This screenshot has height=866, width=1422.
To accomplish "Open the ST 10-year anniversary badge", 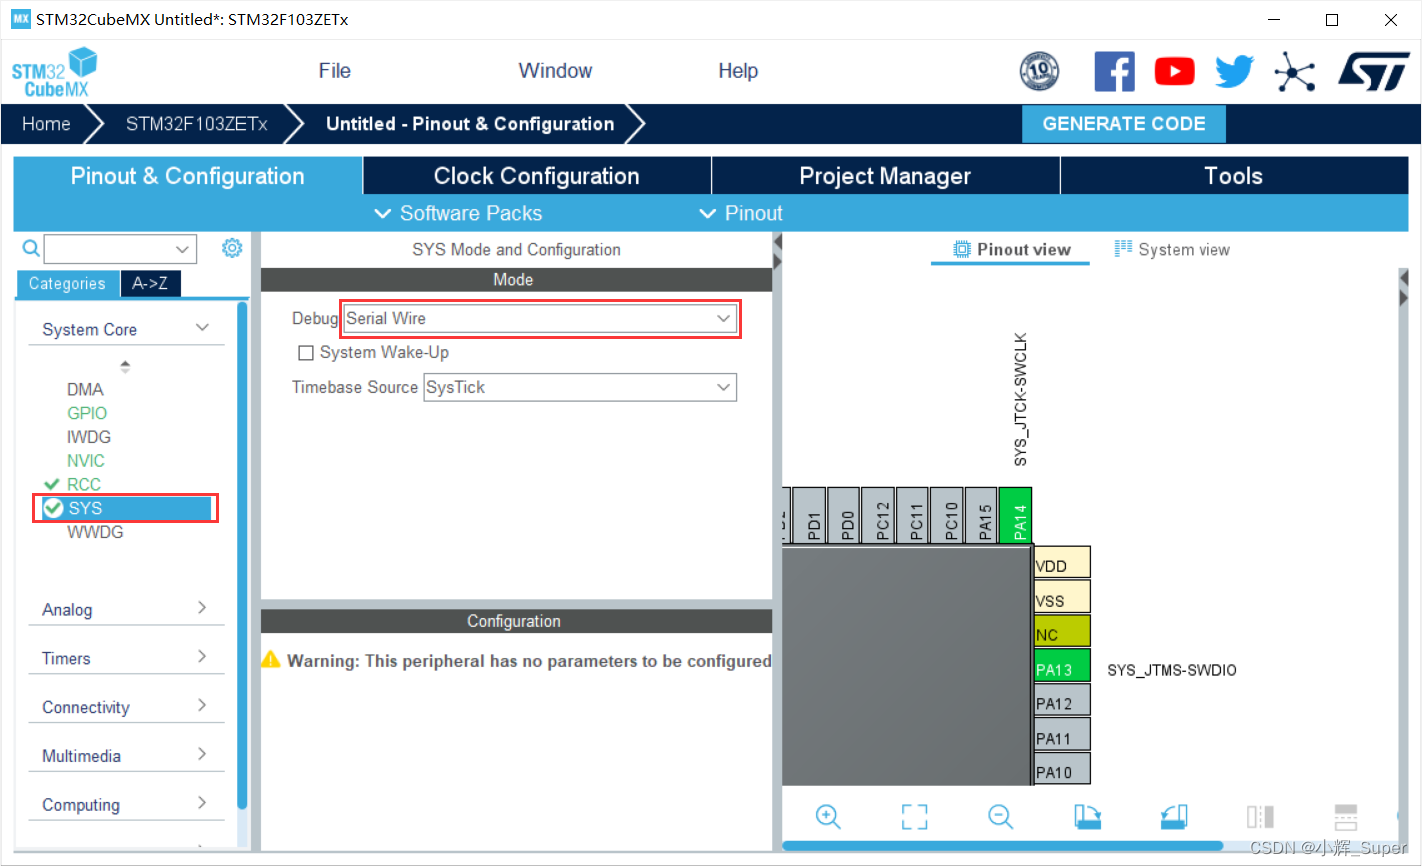I will point(1039,71).
